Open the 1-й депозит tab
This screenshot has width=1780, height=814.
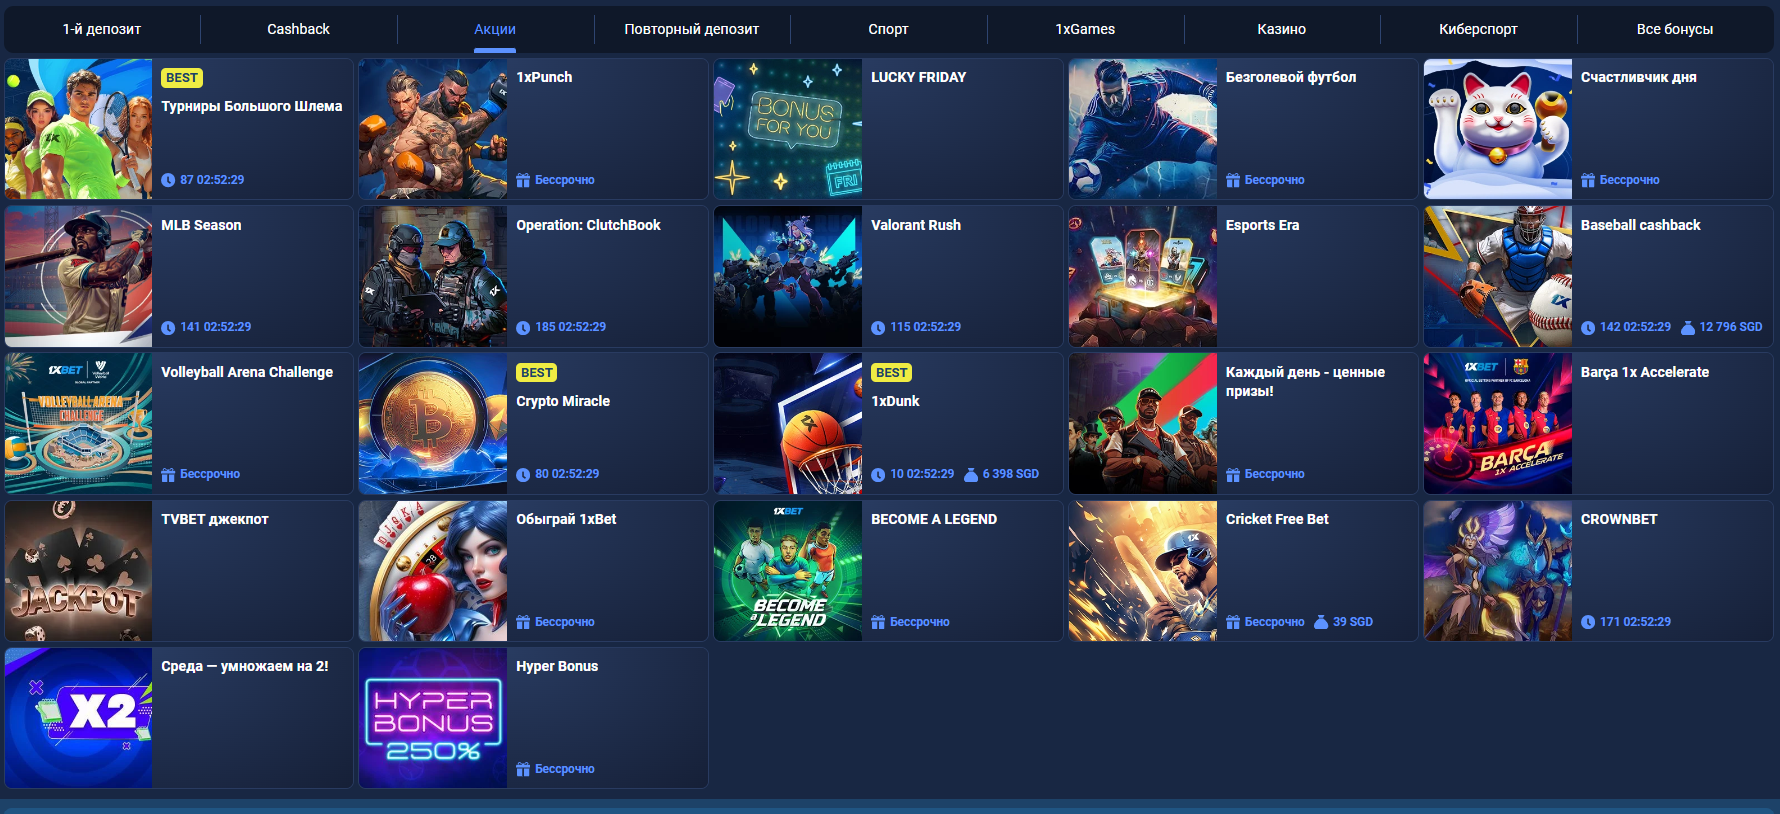pyautogui.click(x=102, y=29)
